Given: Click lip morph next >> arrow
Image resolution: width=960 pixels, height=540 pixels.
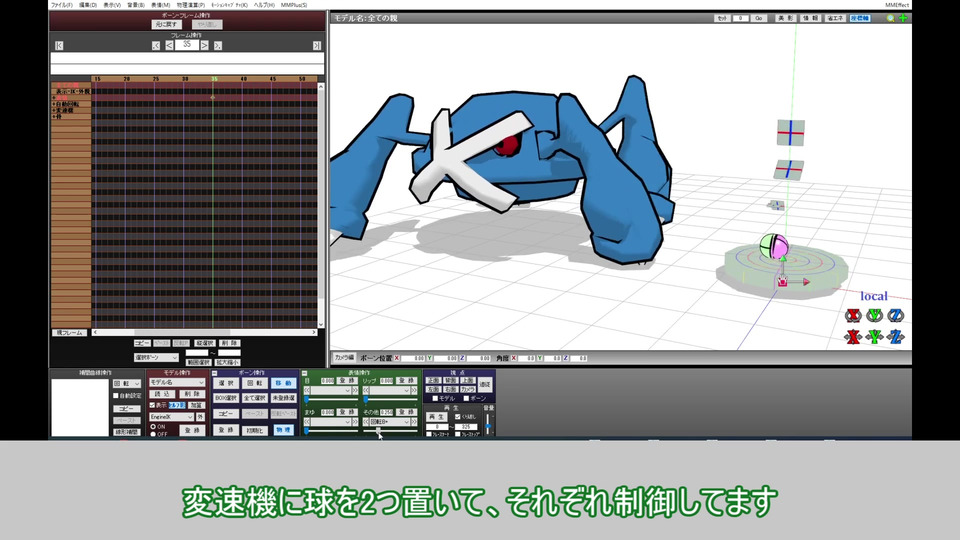Looking at the screenshot, I should tap(414, 390).
